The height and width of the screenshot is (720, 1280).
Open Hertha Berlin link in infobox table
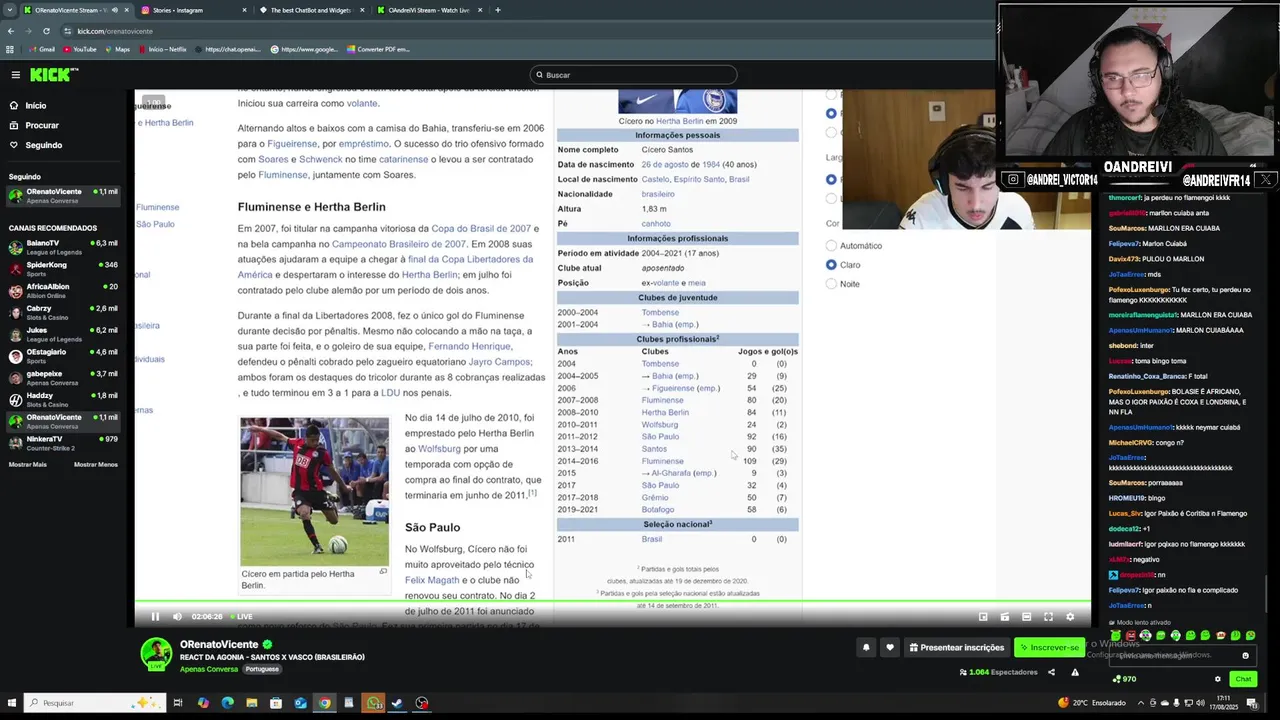665,412
